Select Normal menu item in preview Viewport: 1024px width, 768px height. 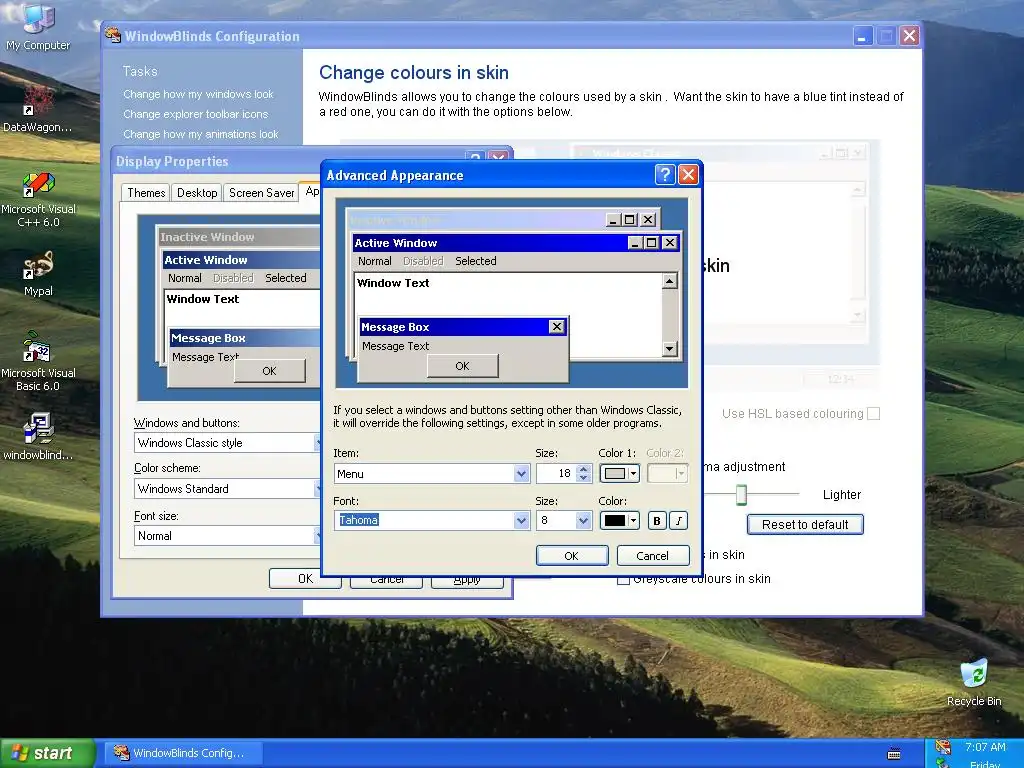[374, 261]
